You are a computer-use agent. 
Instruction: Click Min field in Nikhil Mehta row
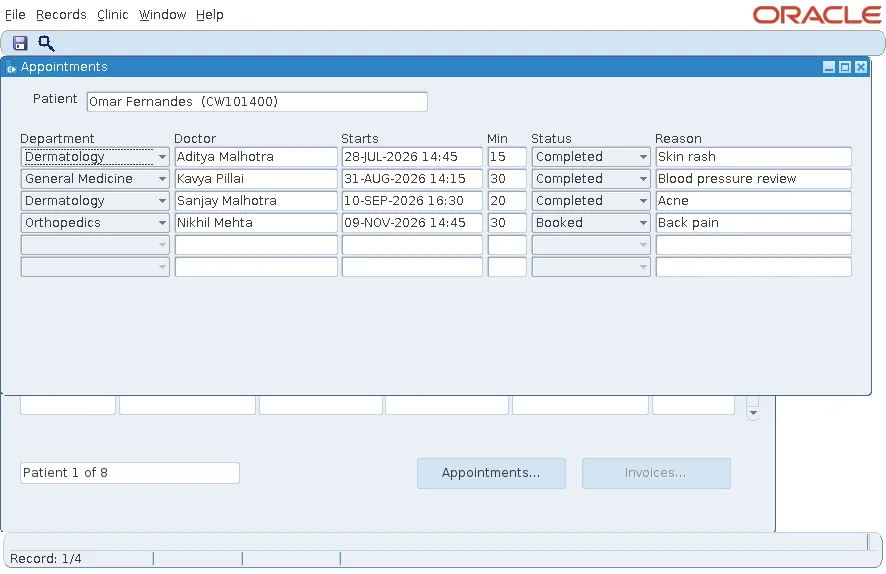pyautogui.click(x=507, y=223)
